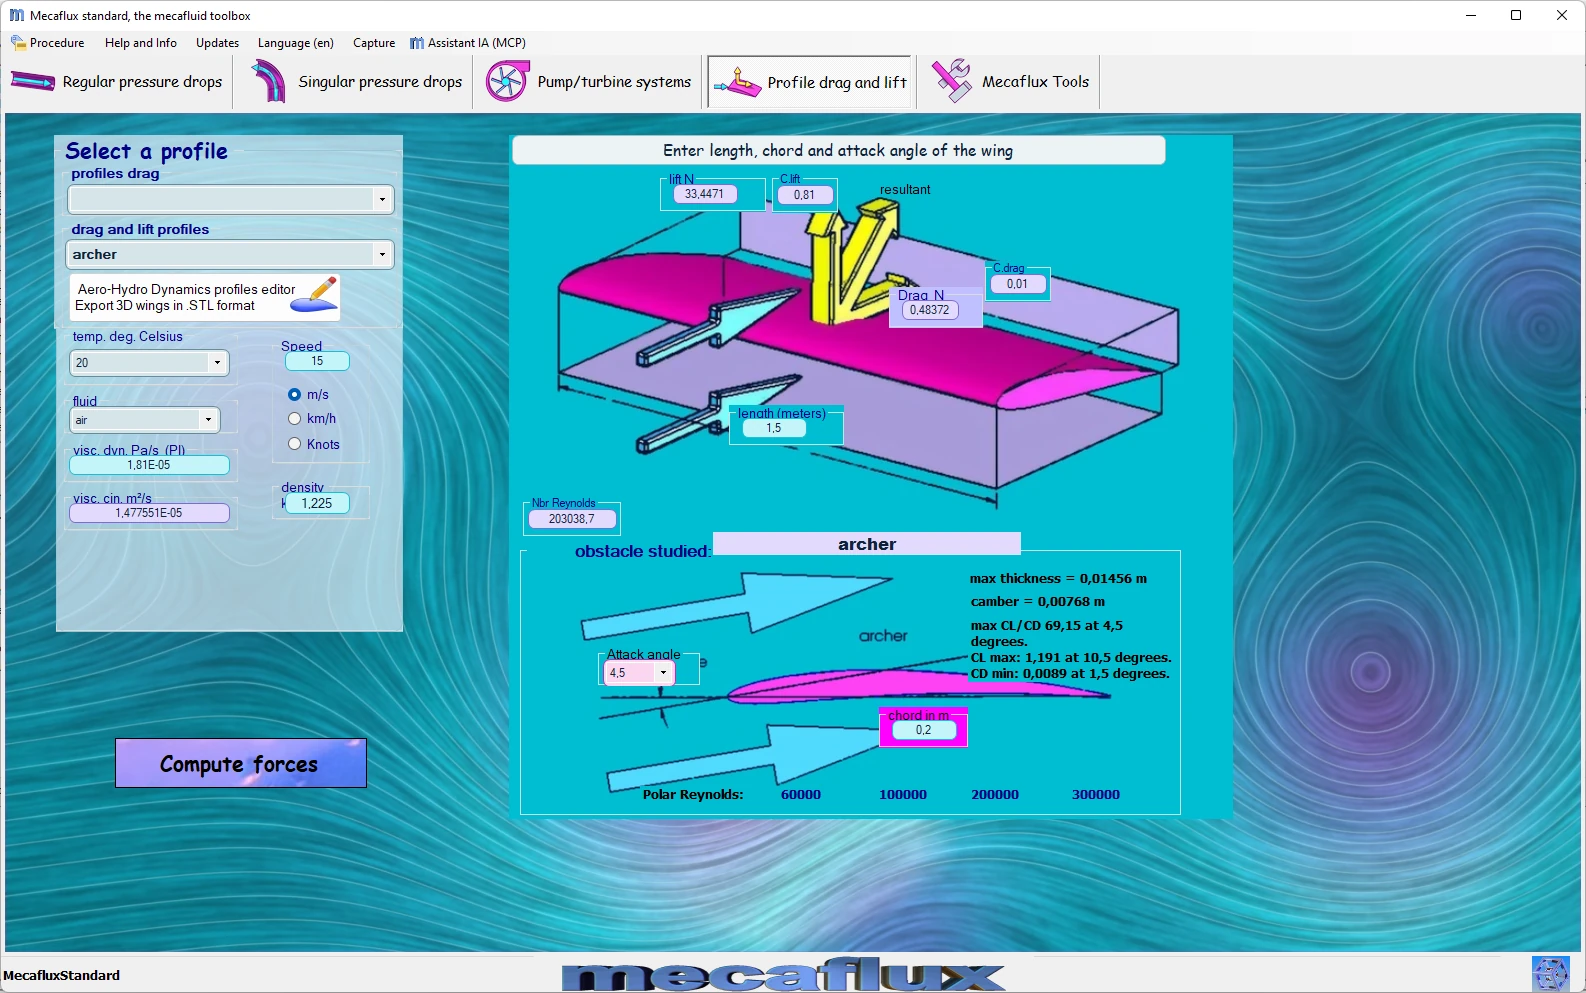Select Knots speed unit
1586x993 pixels.
click(x=294, y=444)
